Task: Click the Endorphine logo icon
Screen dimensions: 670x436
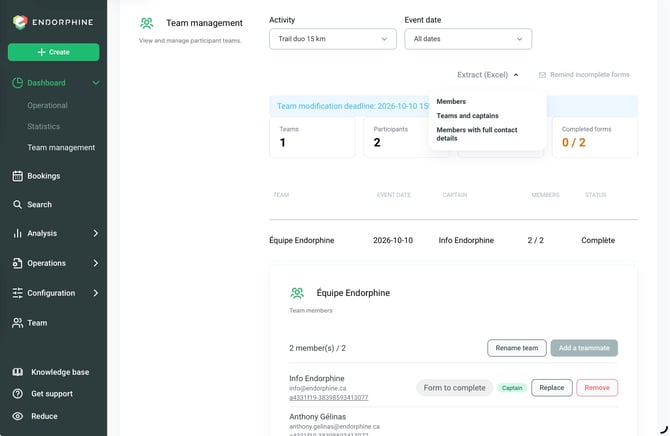Action: tap(20, 22)
